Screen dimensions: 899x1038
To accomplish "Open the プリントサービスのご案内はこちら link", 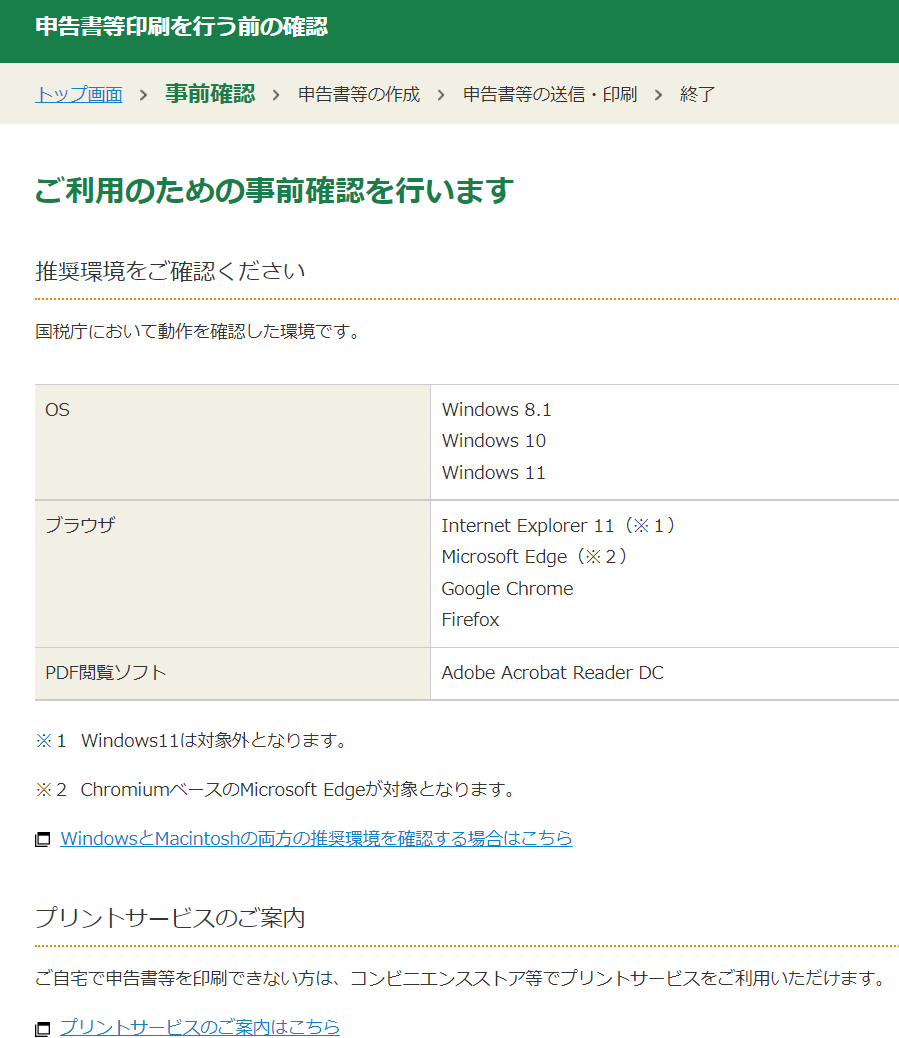I will pos(200,1027).
